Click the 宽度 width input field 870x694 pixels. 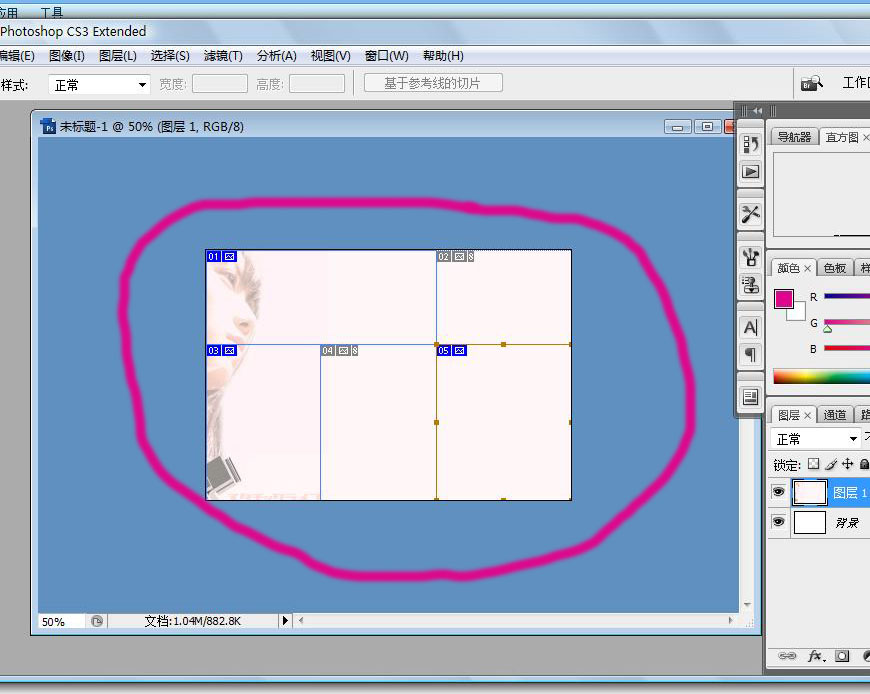(220, 84)
